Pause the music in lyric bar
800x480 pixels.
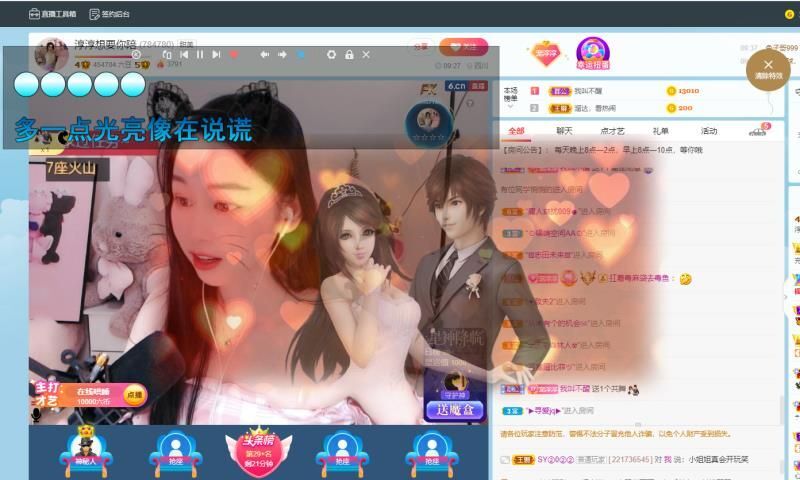tap(200, 55)
